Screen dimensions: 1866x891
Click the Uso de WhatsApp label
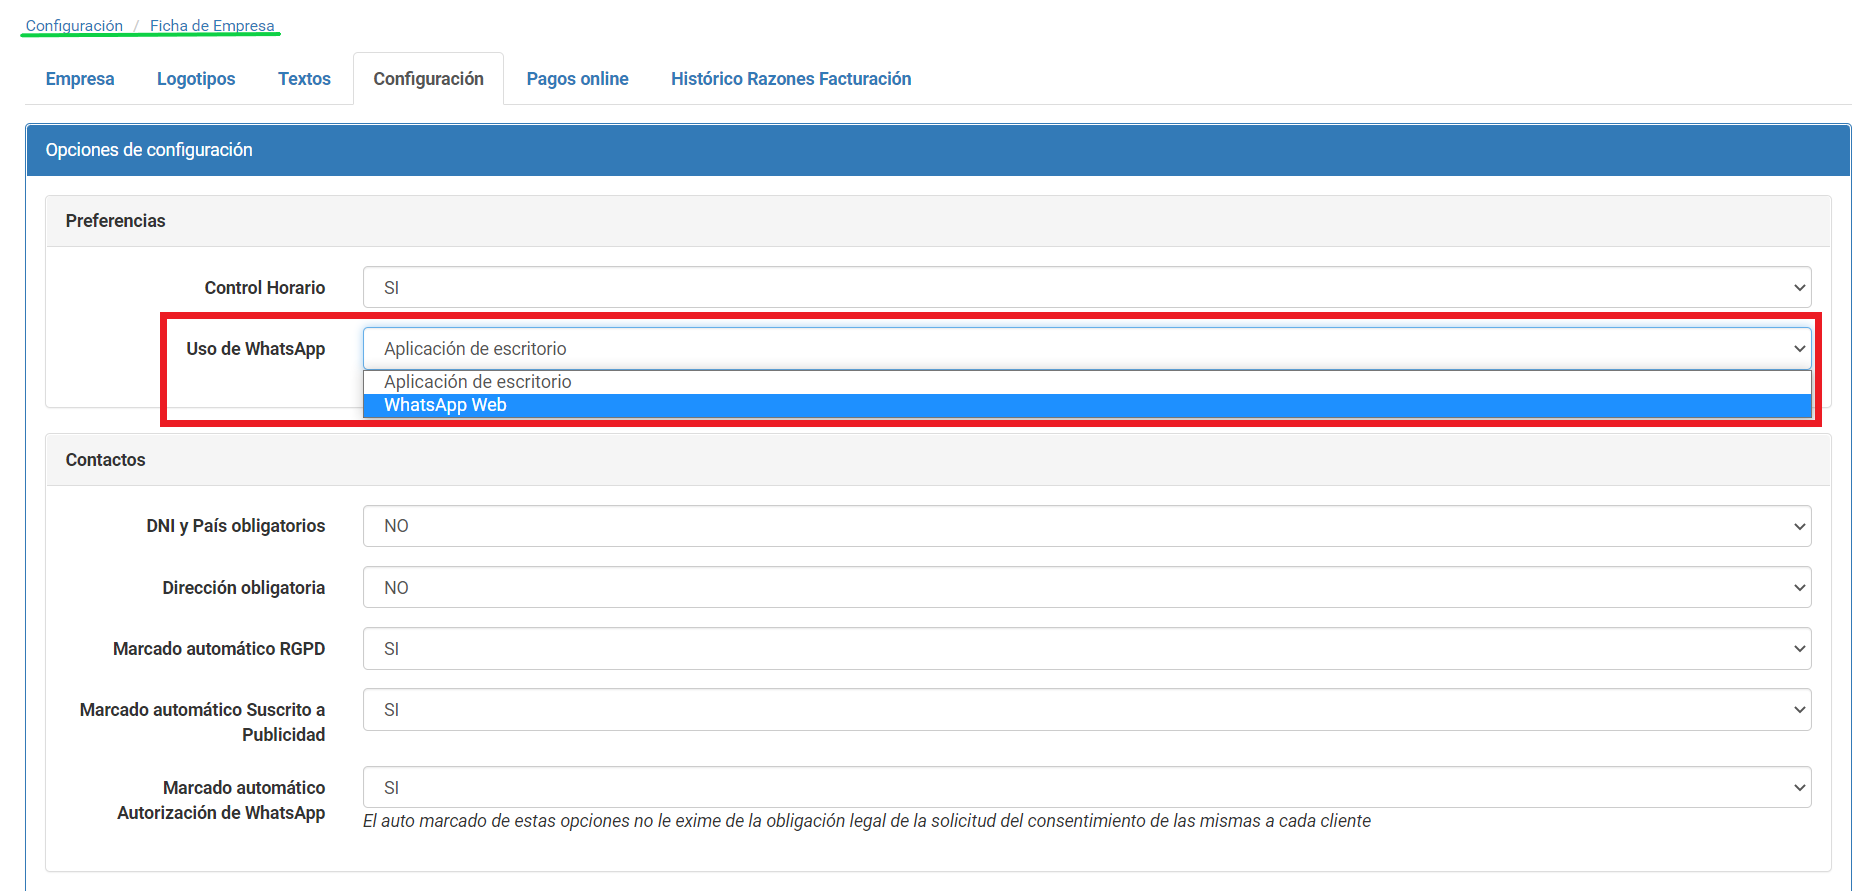tap(256, 349)
